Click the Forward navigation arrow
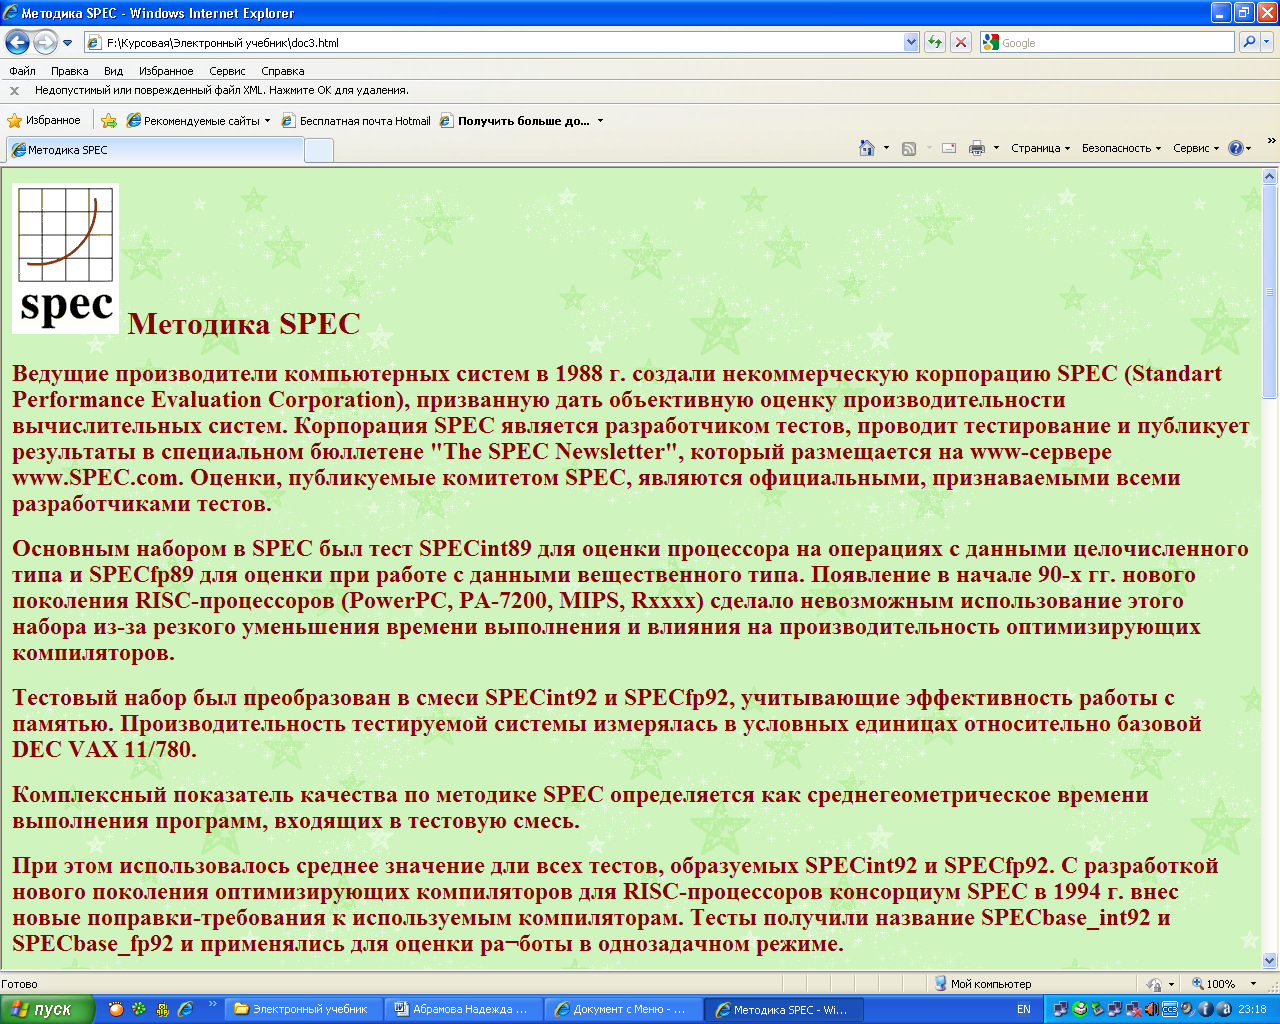The image size is (1280, 1024). pos(45,42)
